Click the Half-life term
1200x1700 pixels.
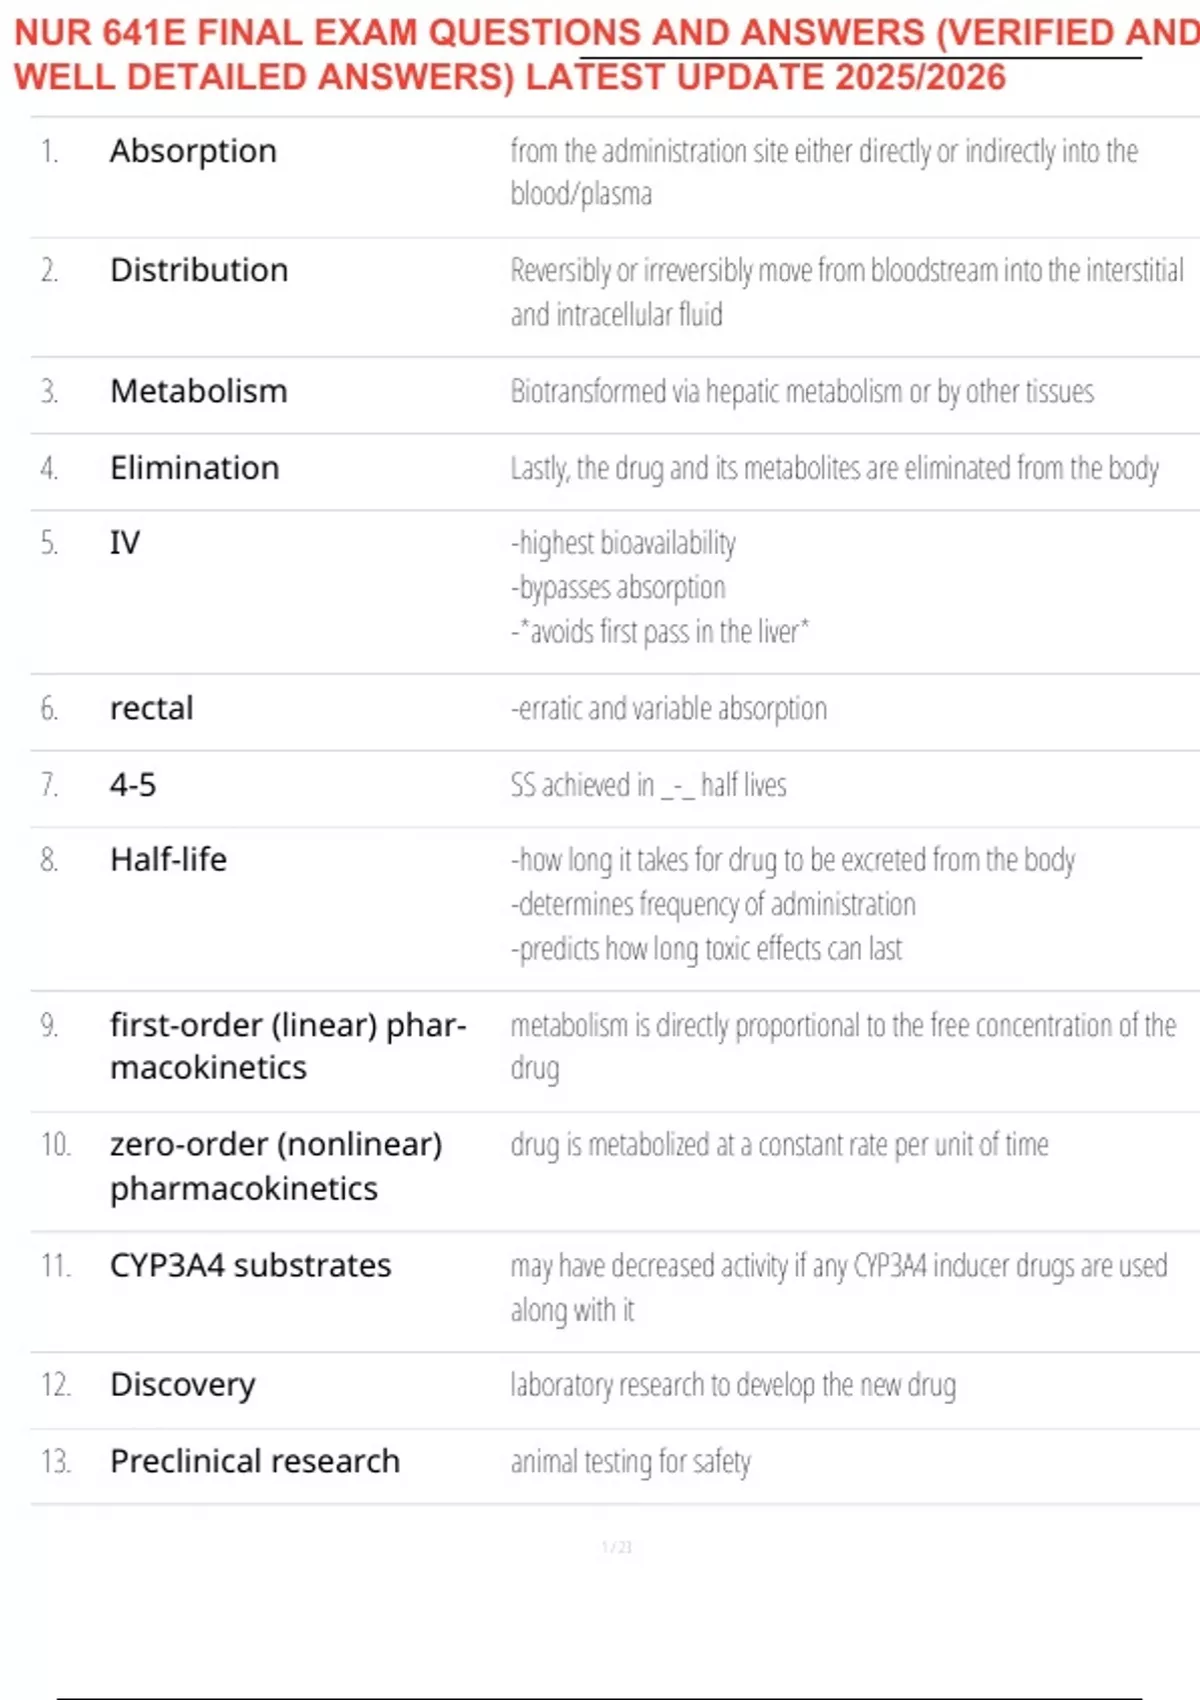(x=168, y=860)
